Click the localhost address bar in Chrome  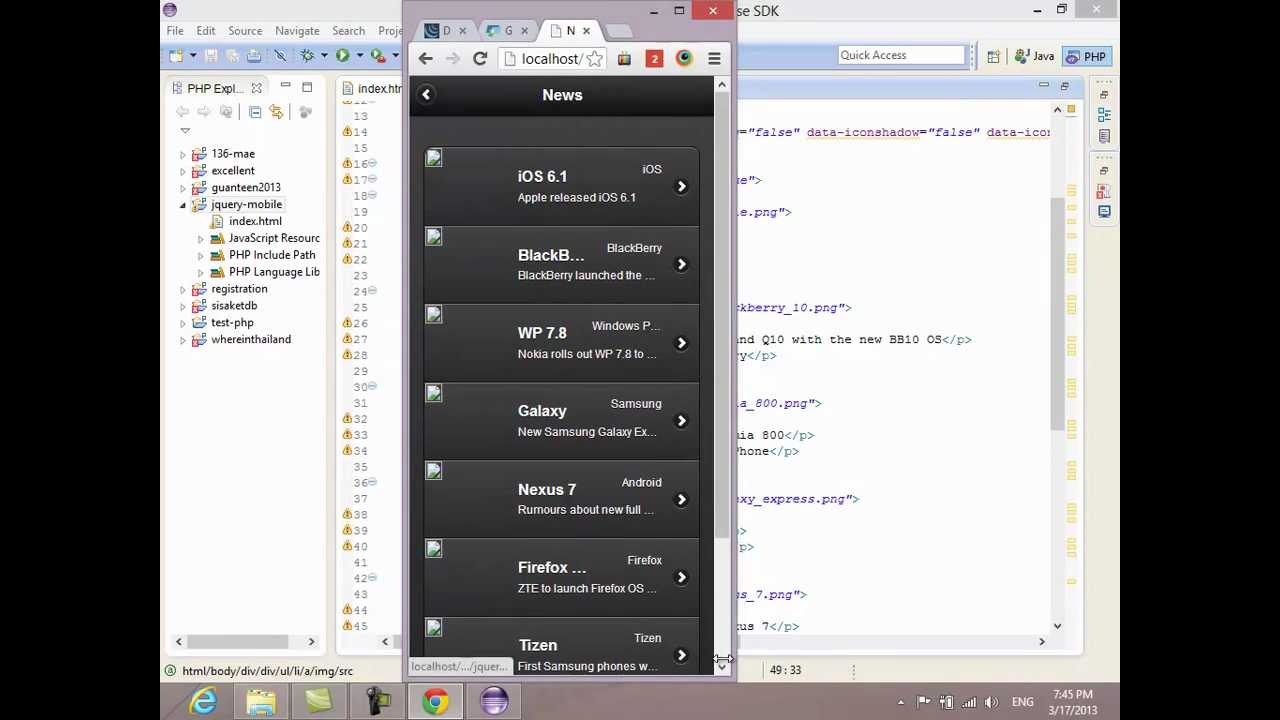click(554, 59)
